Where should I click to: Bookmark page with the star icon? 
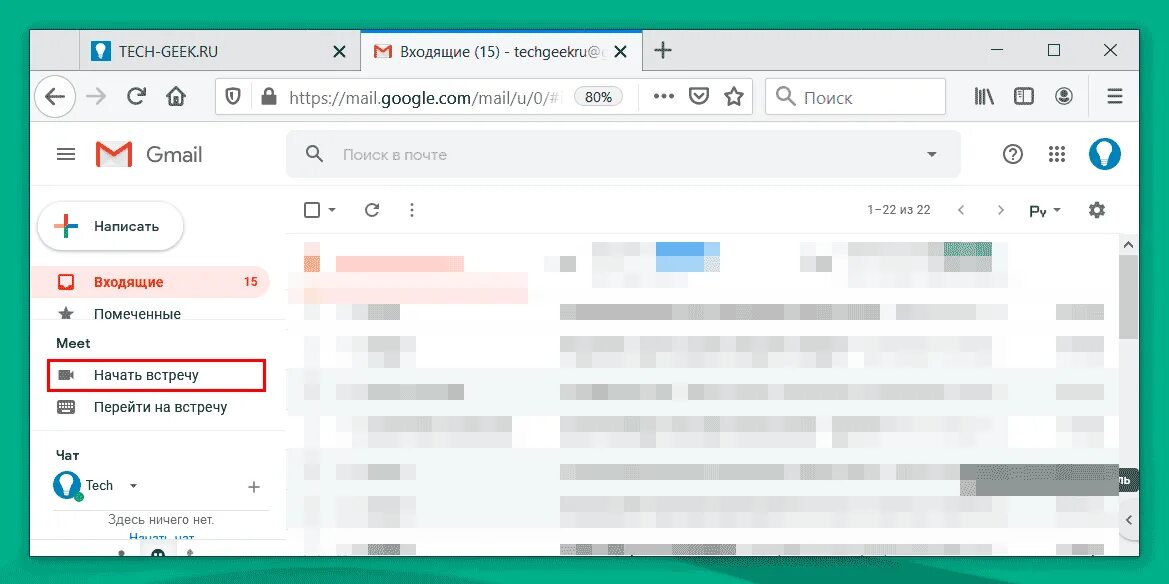point(734,97)
